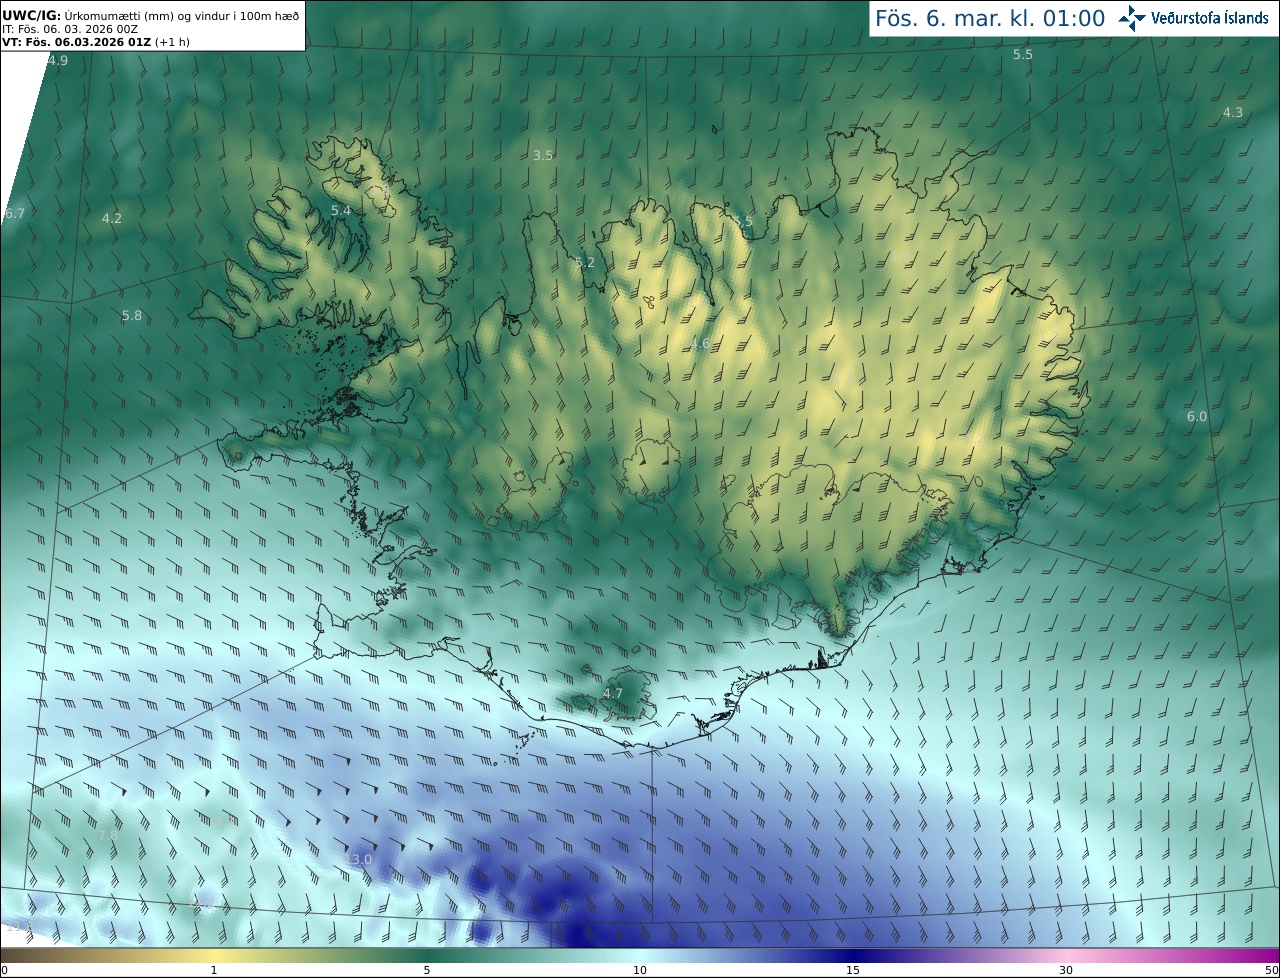
Task: Click the 4.3 value on the map
Action: [x=1232, y=112]
